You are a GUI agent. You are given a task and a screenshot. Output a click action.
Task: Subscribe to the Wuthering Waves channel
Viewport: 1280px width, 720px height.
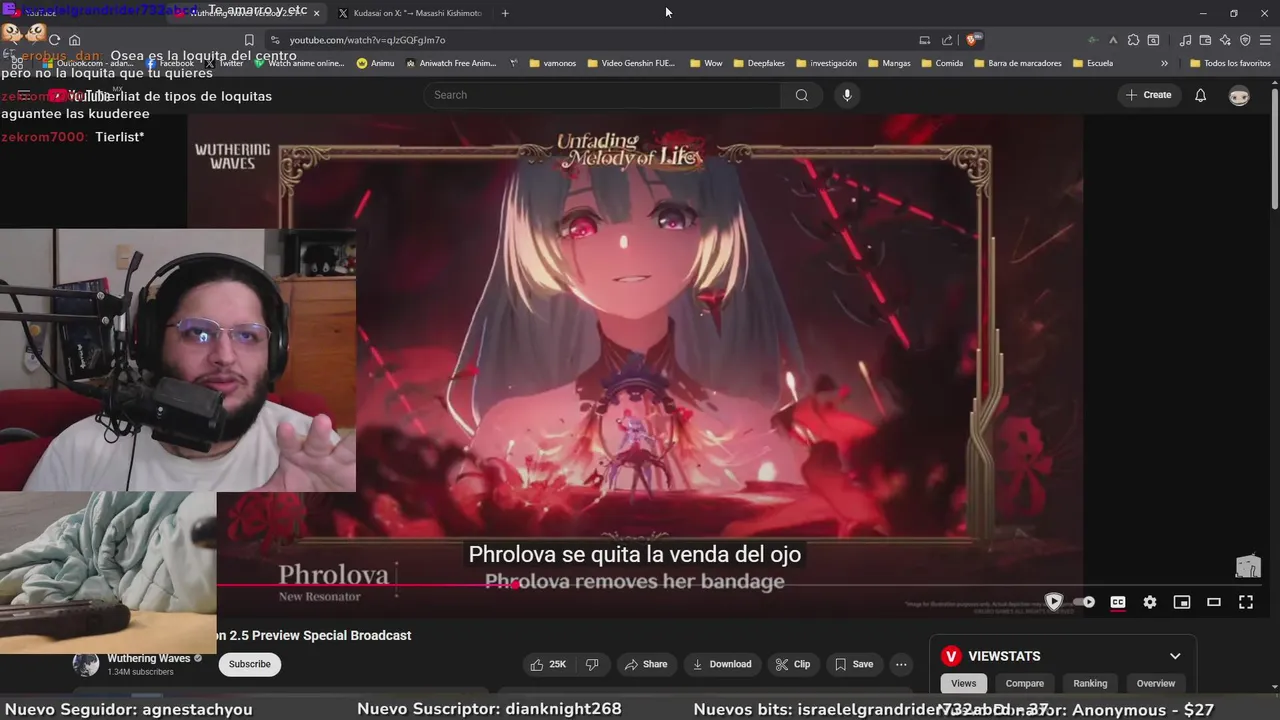coord(250,664)
